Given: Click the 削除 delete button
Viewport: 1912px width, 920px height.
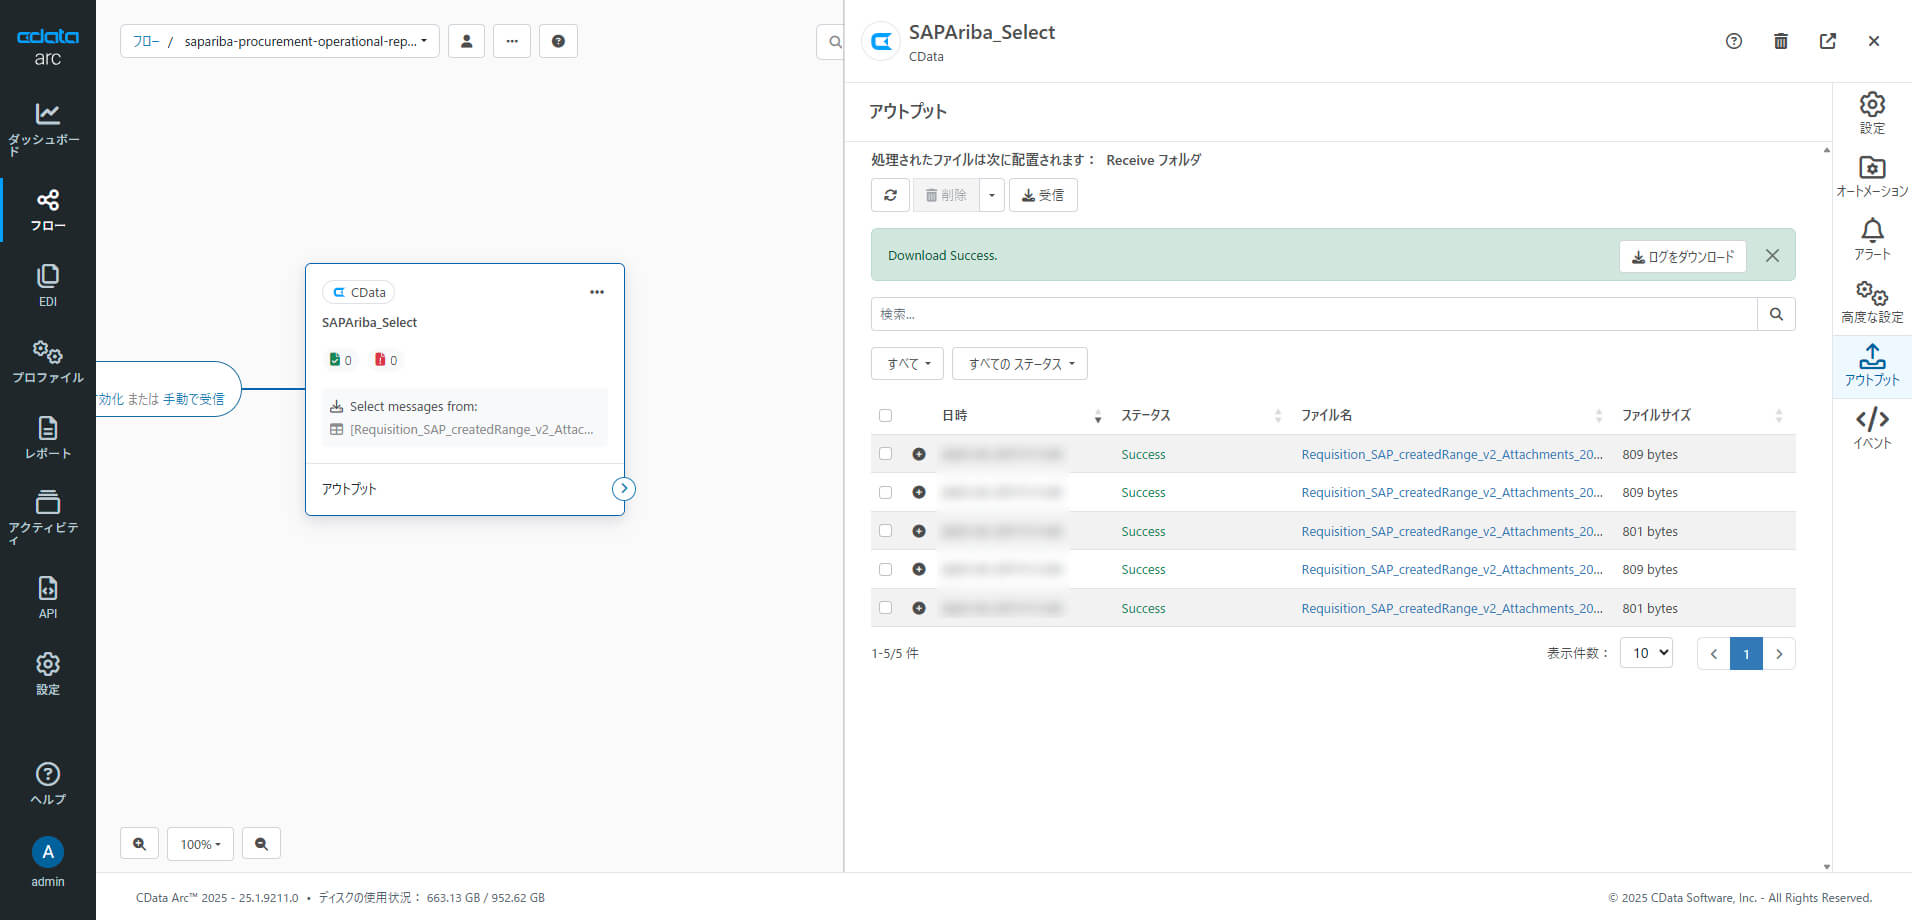Looking at the screenshot, I should click(945, 195).
